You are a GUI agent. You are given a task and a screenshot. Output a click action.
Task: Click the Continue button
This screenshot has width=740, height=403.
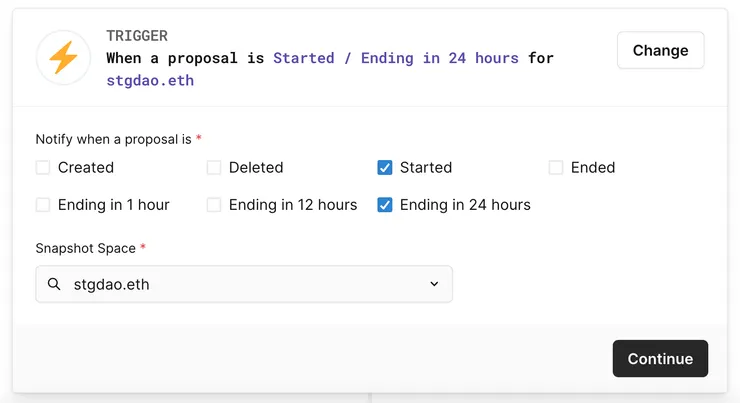click(x=660, y=359)
